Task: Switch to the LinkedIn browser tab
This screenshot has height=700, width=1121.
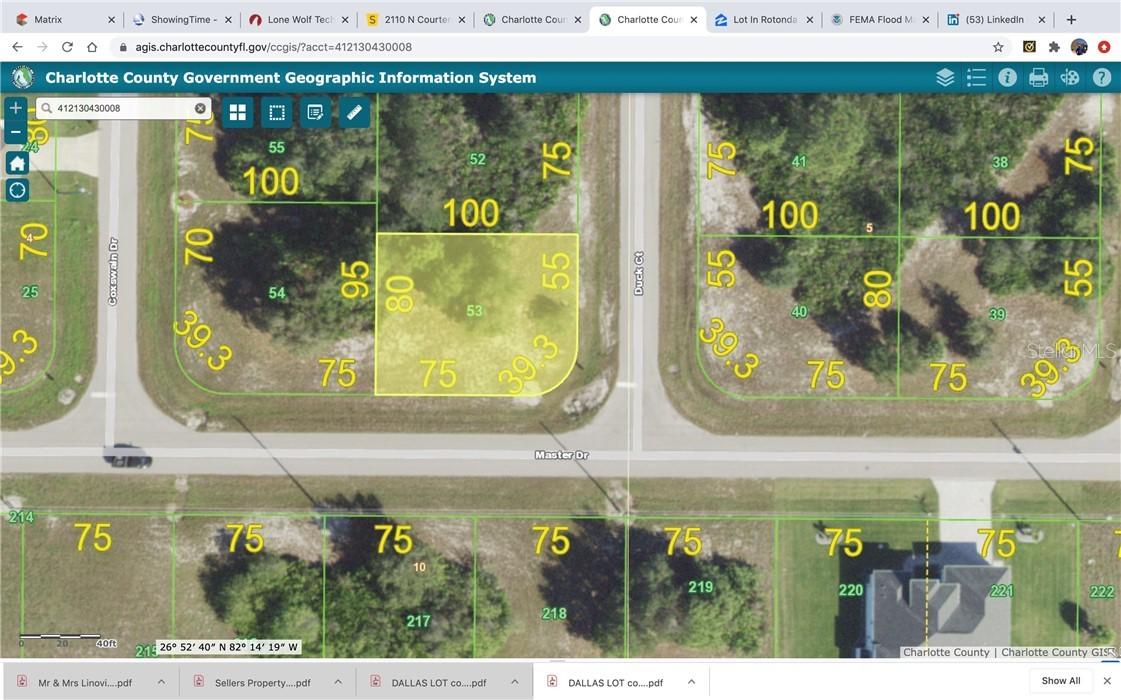Action: tap(993, 19)
